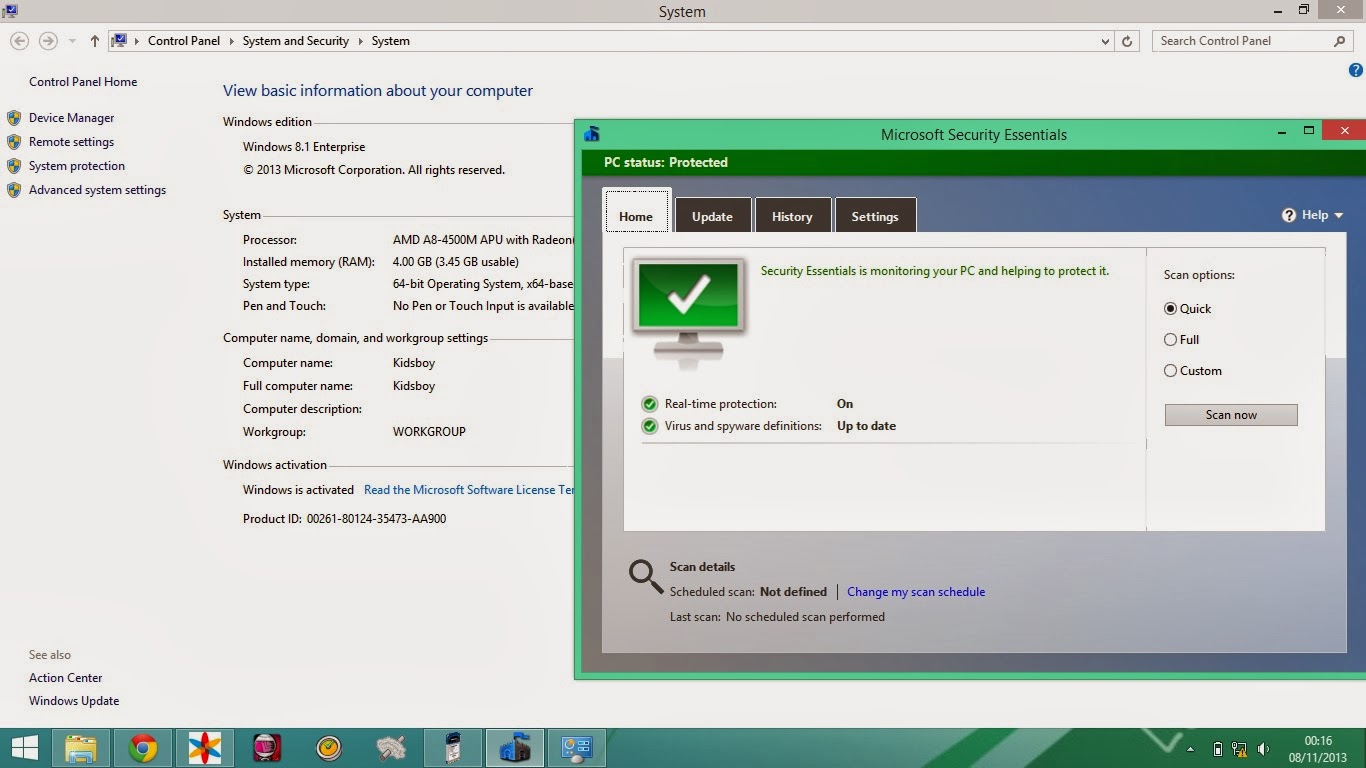Viewport: 1366px width, 768px height.
Task: Open the Settings tab in Security Essentials
Action: (x=875, y=216)
